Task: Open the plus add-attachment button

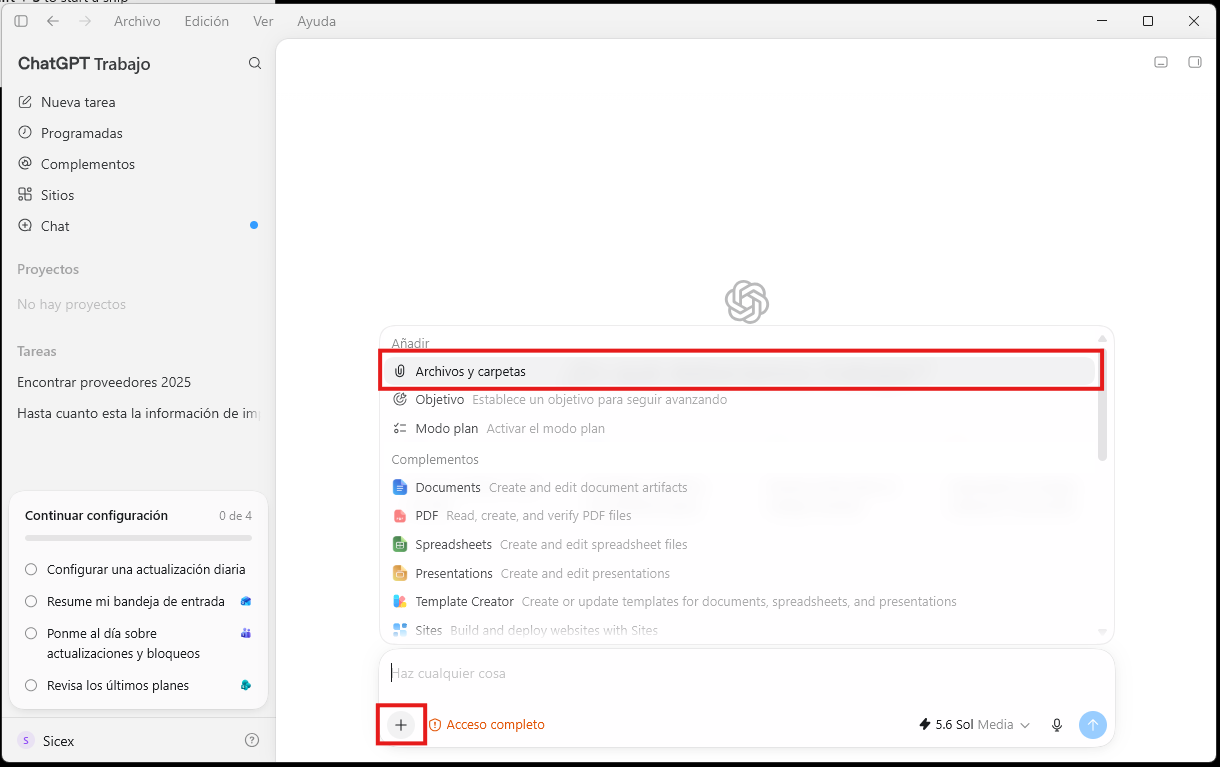Action: tap(401, 725)
